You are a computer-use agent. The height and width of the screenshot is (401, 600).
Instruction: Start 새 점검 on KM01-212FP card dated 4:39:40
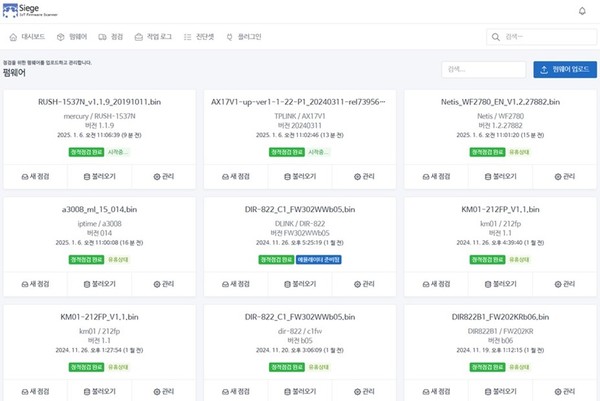437,284
